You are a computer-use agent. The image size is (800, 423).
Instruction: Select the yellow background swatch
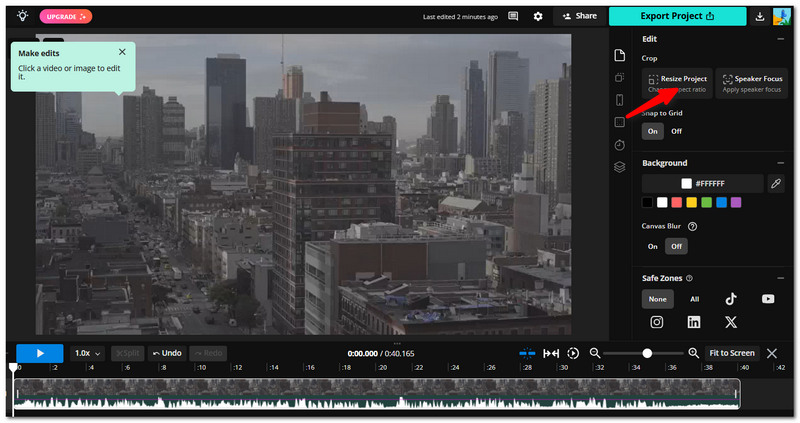click(x=691, y=203)
